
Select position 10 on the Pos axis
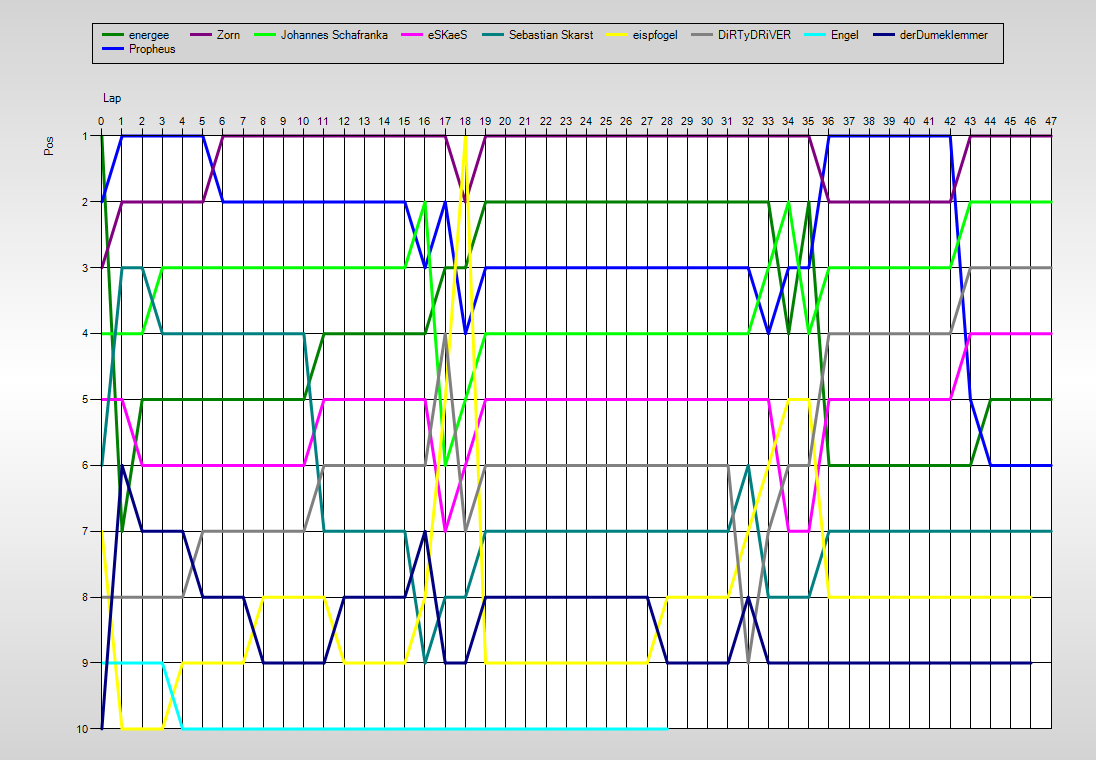[x=83, y=729]
